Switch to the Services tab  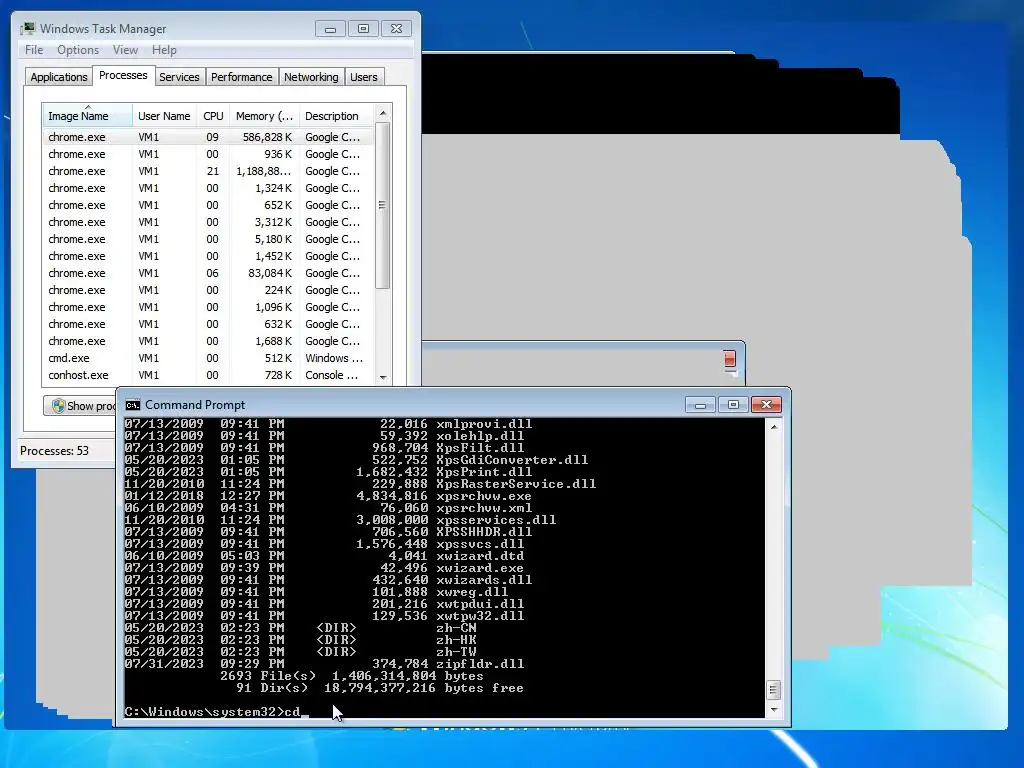point(179,77)
